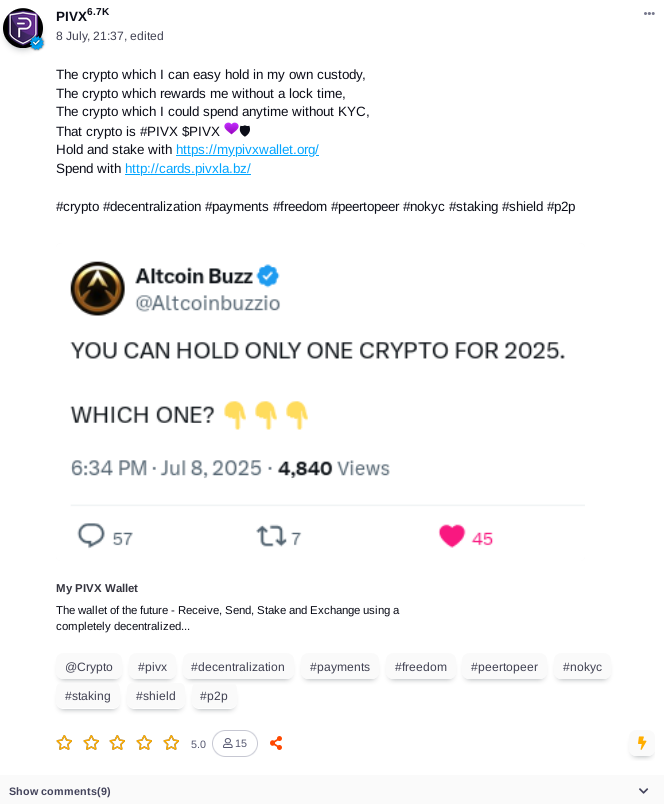
Task: Open the mypivxwallet.org link
Action: pos(247,150)
